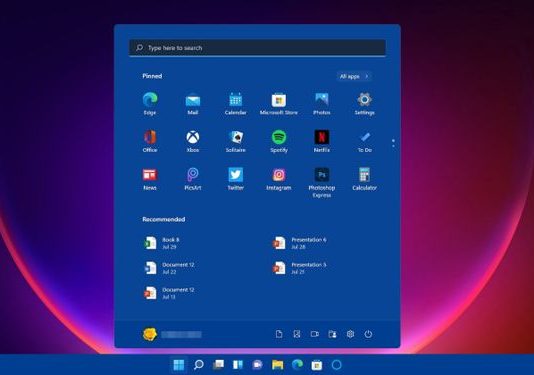
Task: Open the Edge pinned app
Action: 150,104
